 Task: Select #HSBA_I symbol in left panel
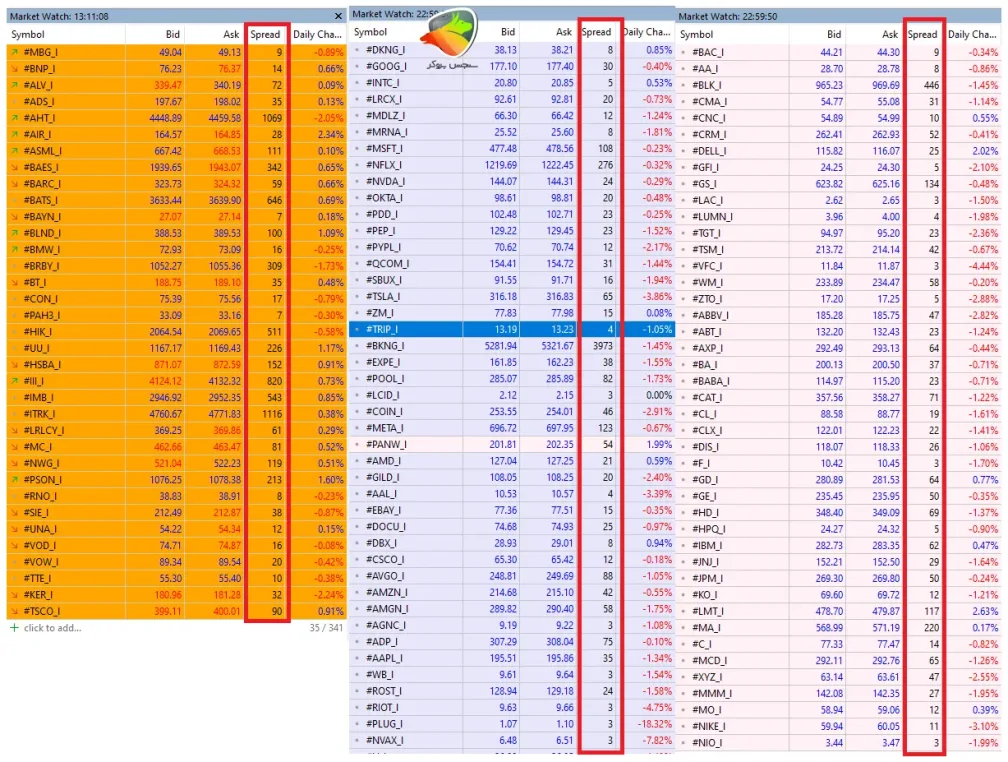[x=42, y=365]
